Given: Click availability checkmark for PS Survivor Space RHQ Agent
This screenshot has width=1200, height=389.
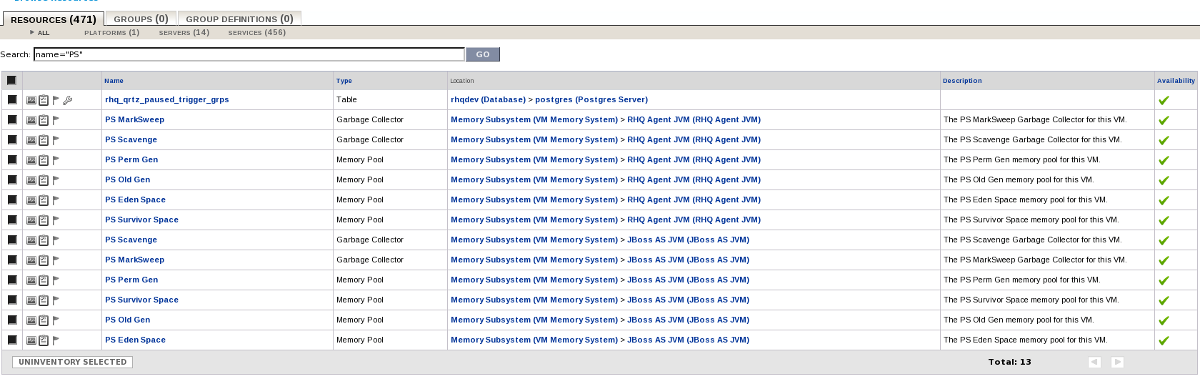Looking at the screenshot, I should coord(1163,220).
